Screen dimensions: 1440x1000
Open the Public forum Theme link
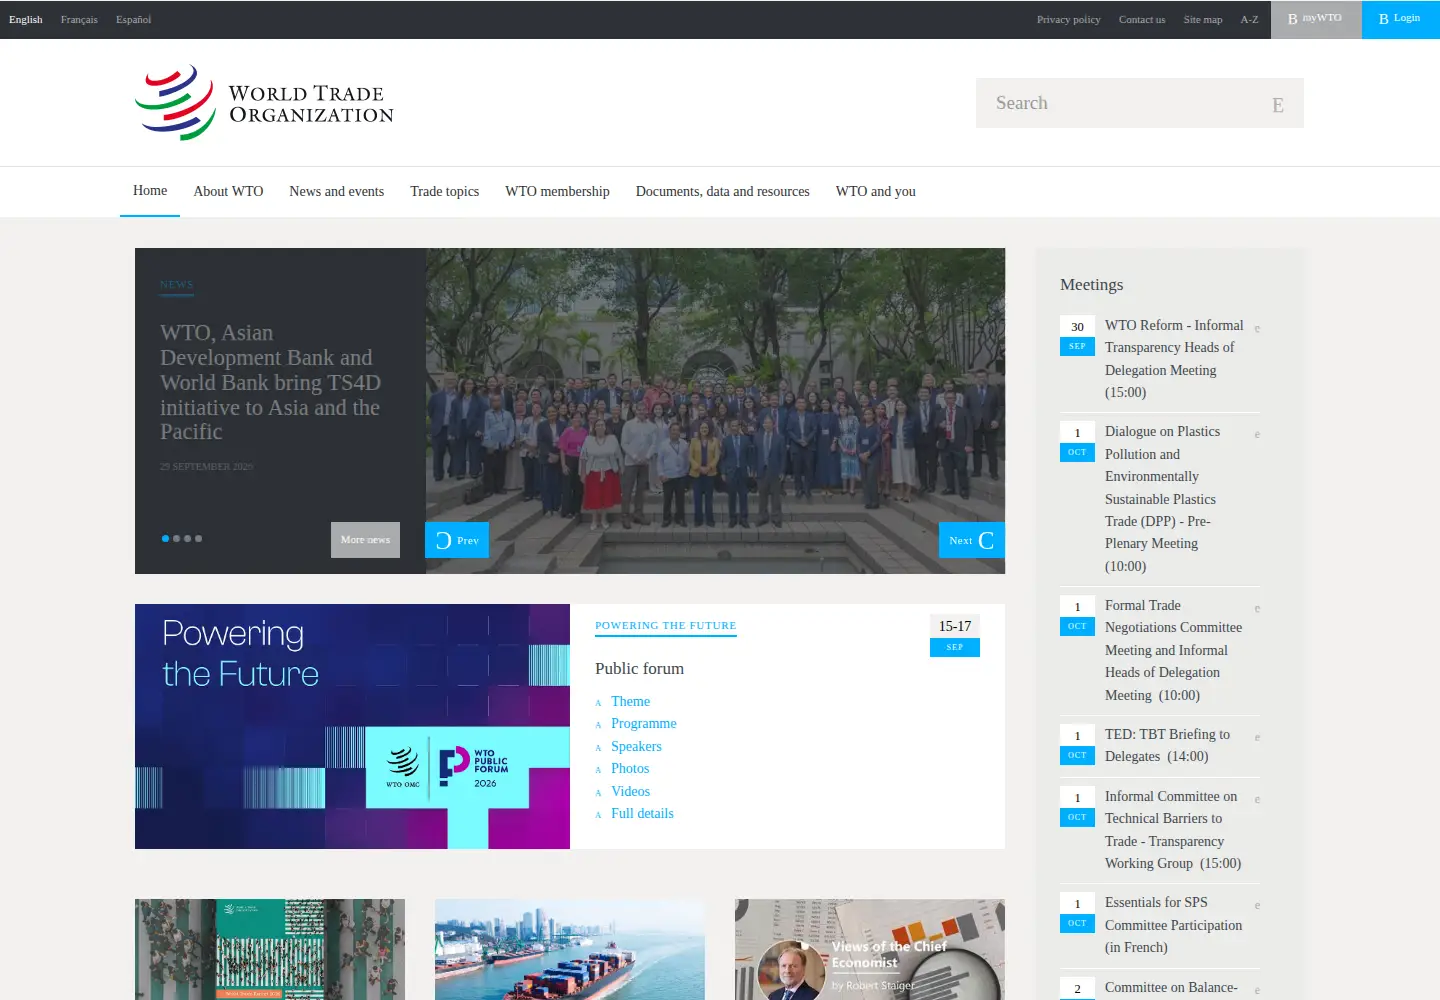click(630, 702)
